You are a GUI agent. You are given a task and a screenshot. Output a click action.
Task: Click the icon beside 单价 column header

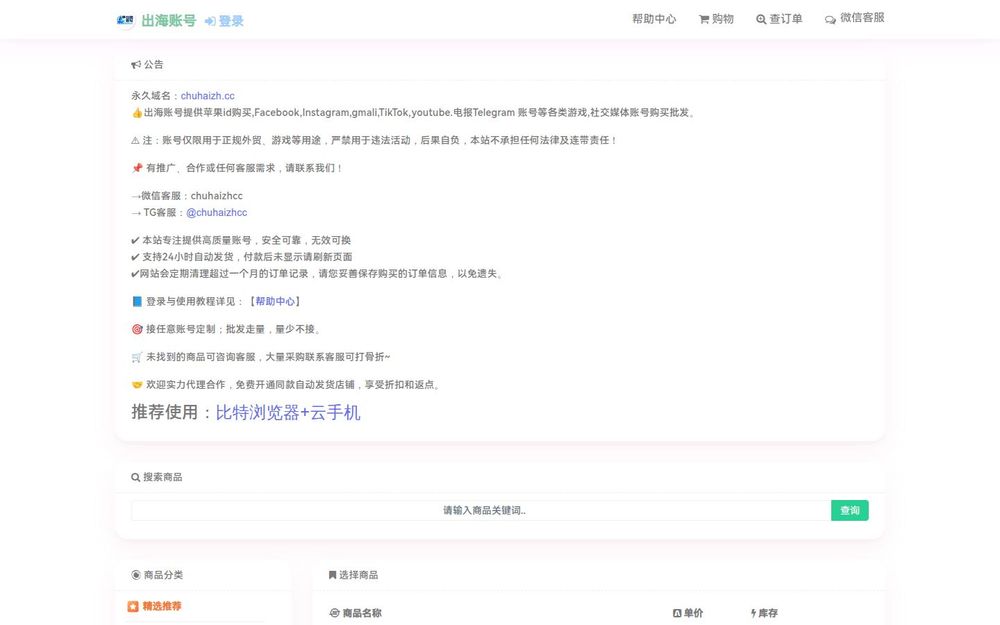pos(677,613)
